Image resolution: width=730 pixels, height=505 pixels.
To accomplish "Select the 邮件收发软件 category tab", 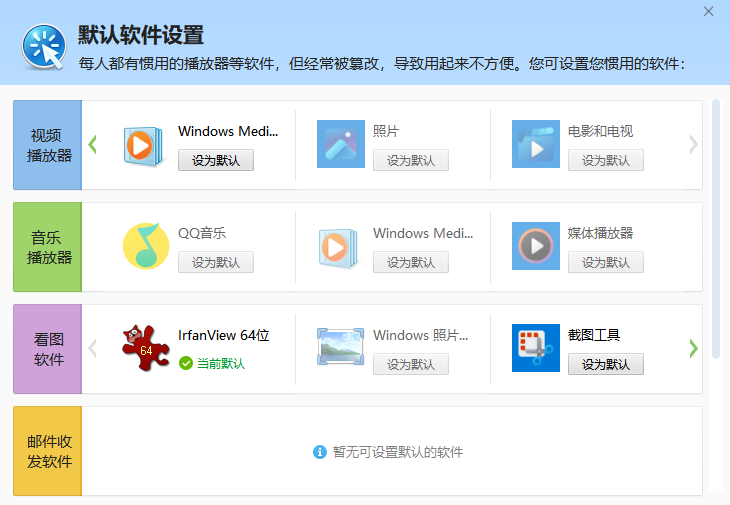I will coord(47,451).
